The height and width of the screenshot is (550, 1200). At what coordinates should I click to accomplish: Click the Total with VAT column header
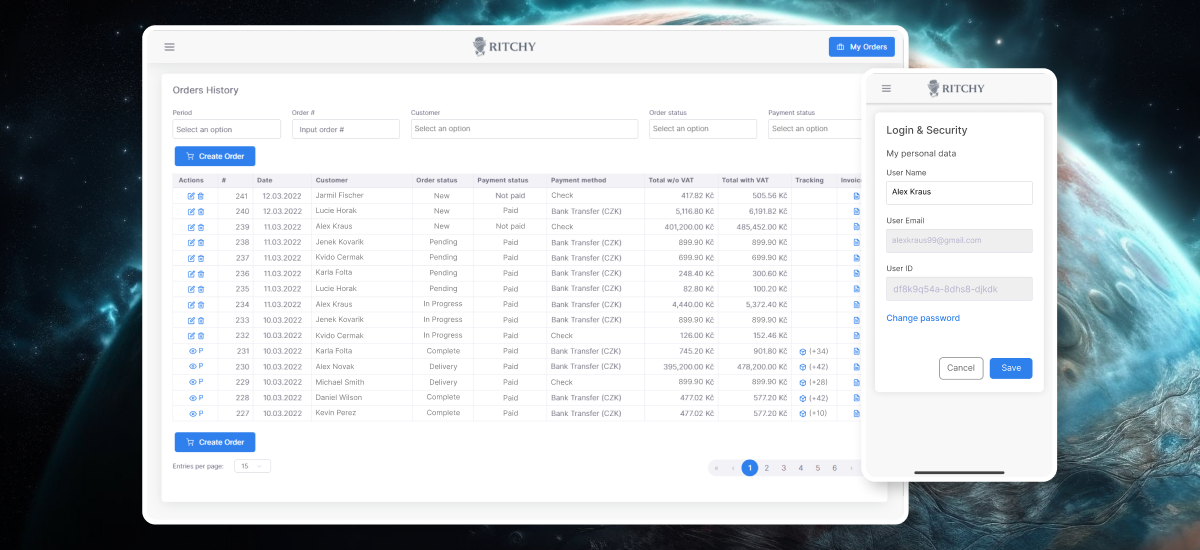[745, 180]
